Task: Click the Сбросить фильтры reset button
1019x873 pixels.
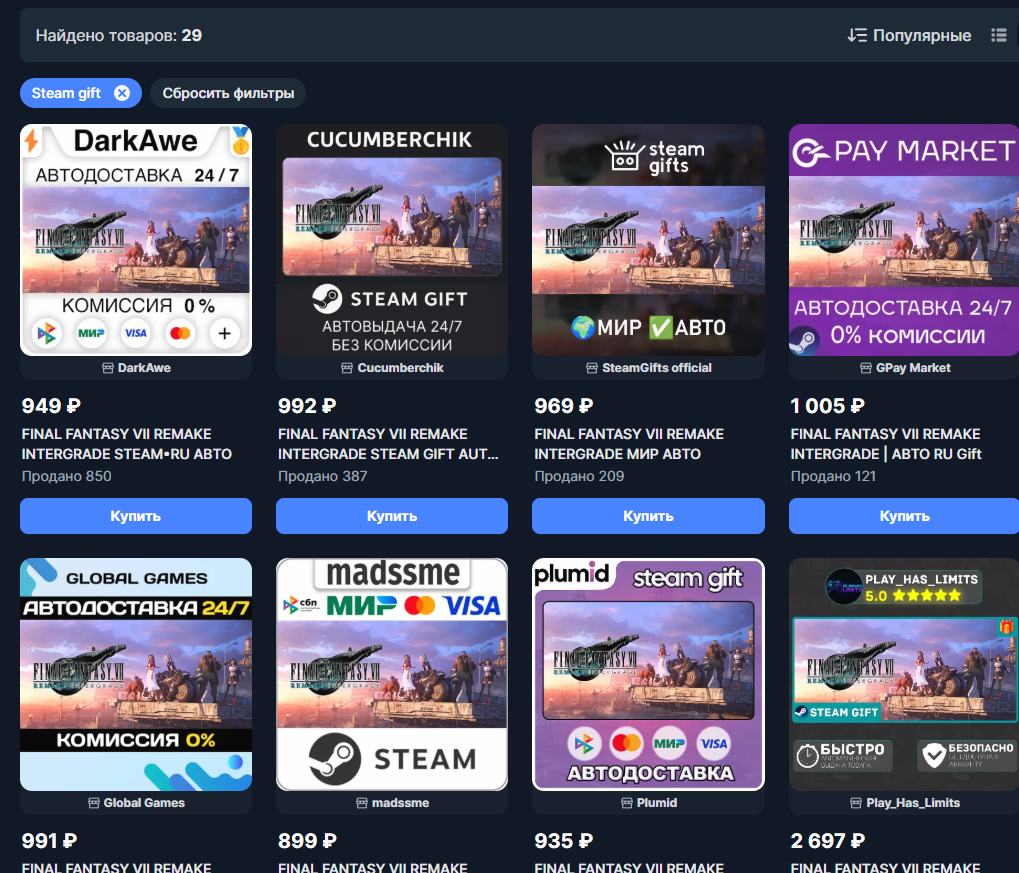Action: coord(228,93)
